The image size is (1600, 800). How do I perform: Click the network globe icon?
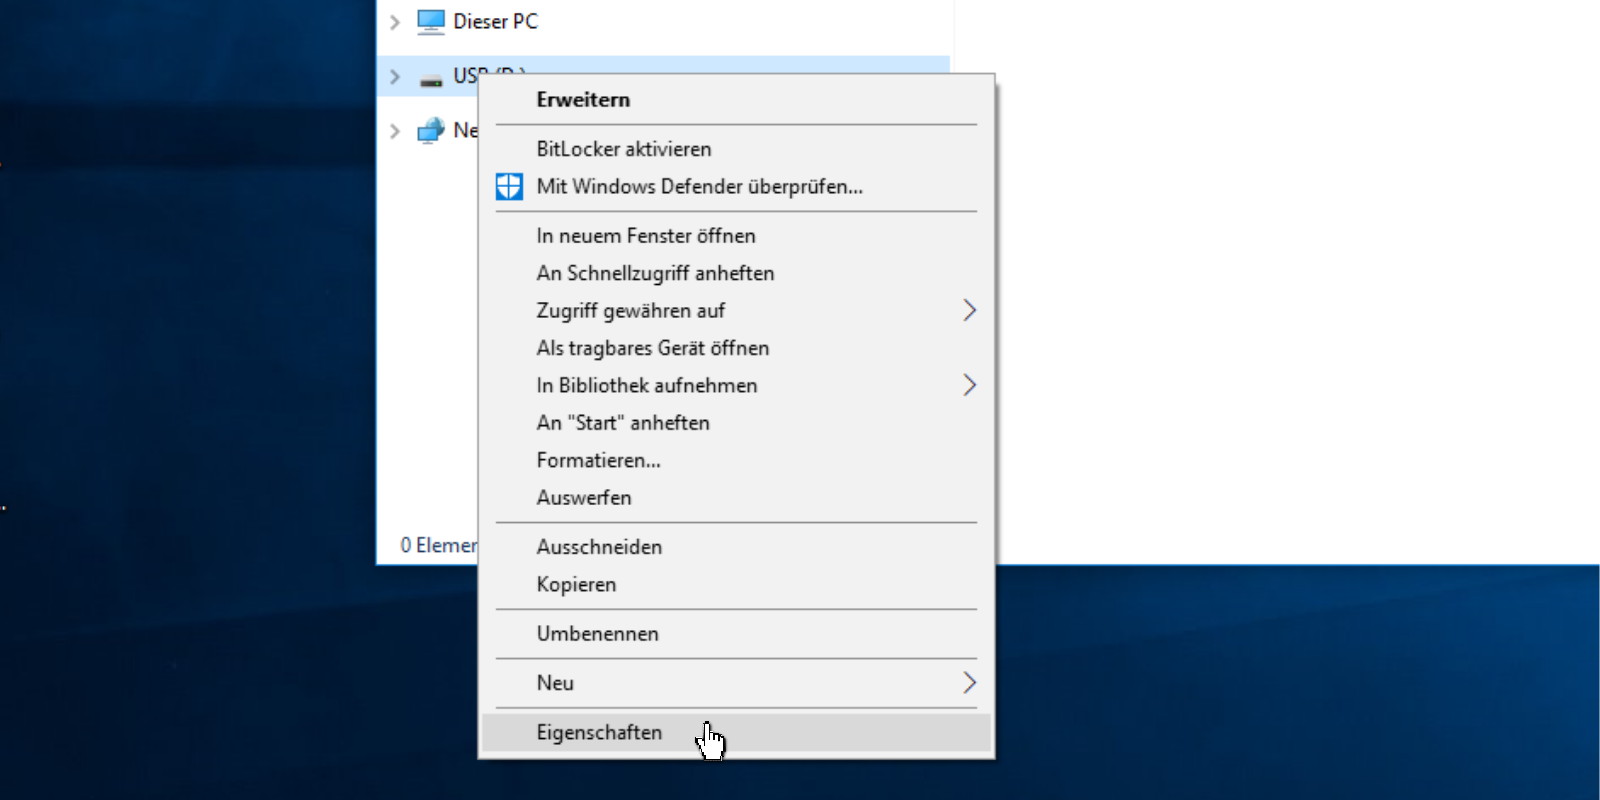click(x=431, y=131)
